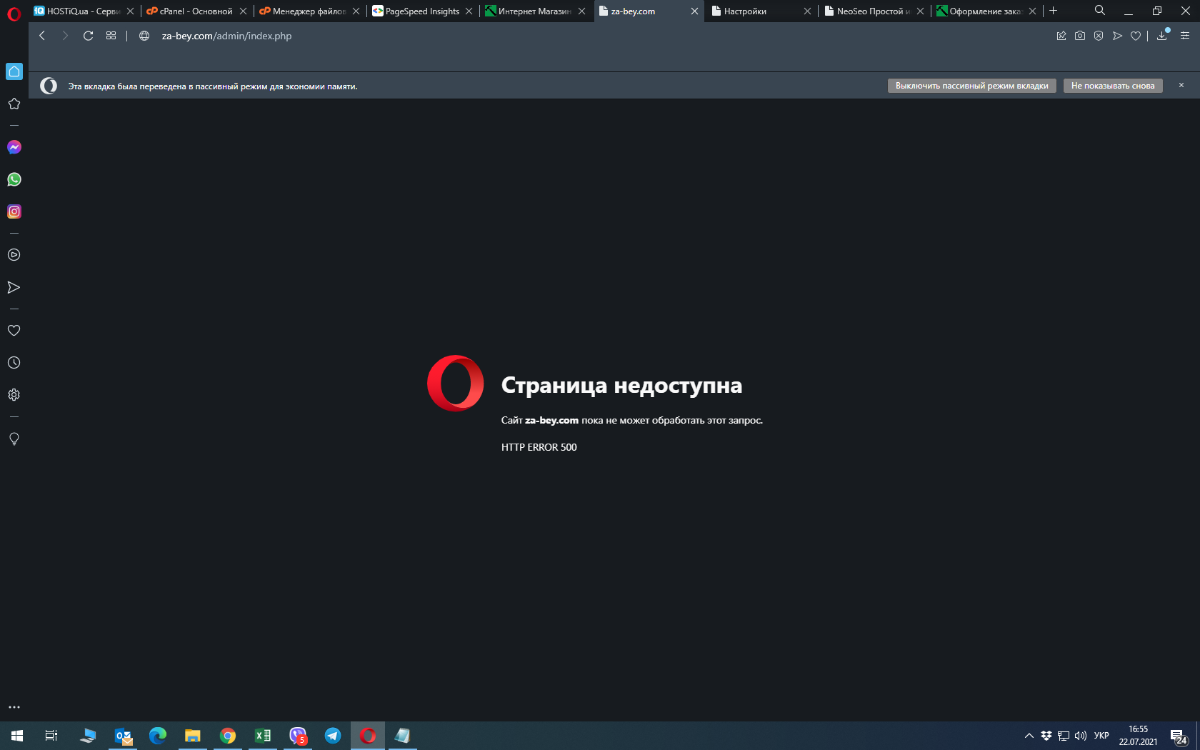Image resolution: width=1200 pixels, height=750 pixels.
Task: Open Excel from the taskbar
Action: 263,736
